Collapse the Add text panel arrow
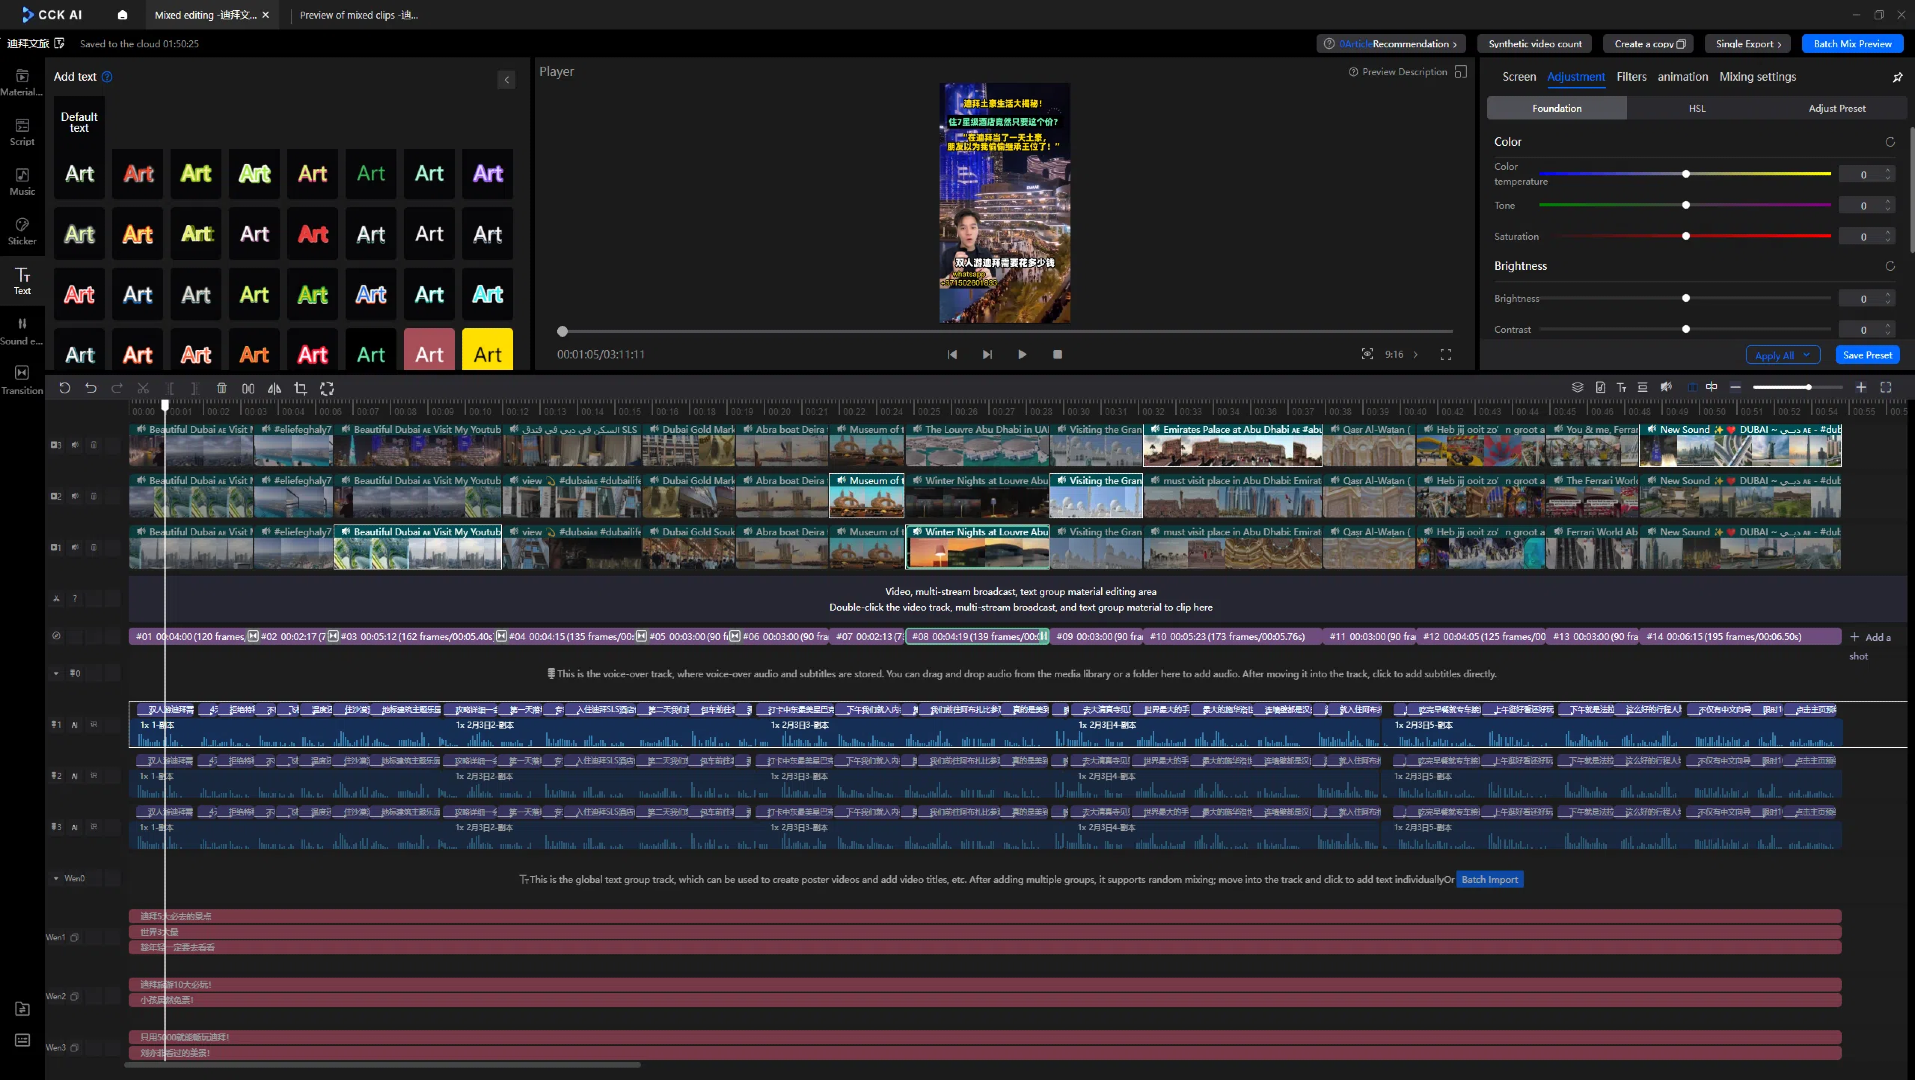The width and height of the screenshot is (1920, 1080). point(506,80)
